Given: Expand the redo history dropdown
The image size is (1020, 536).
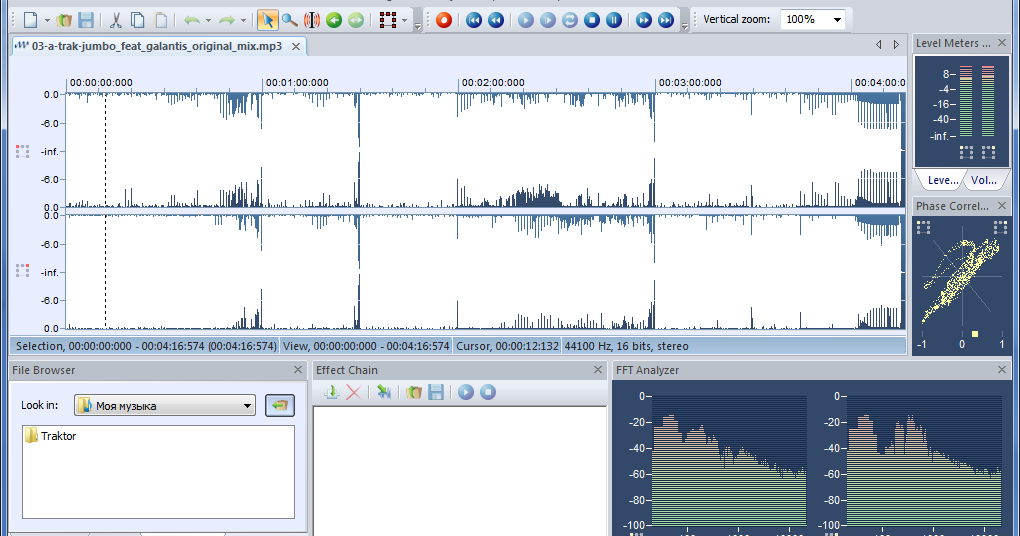Looking at the screenshot, I should click(243, 20).
